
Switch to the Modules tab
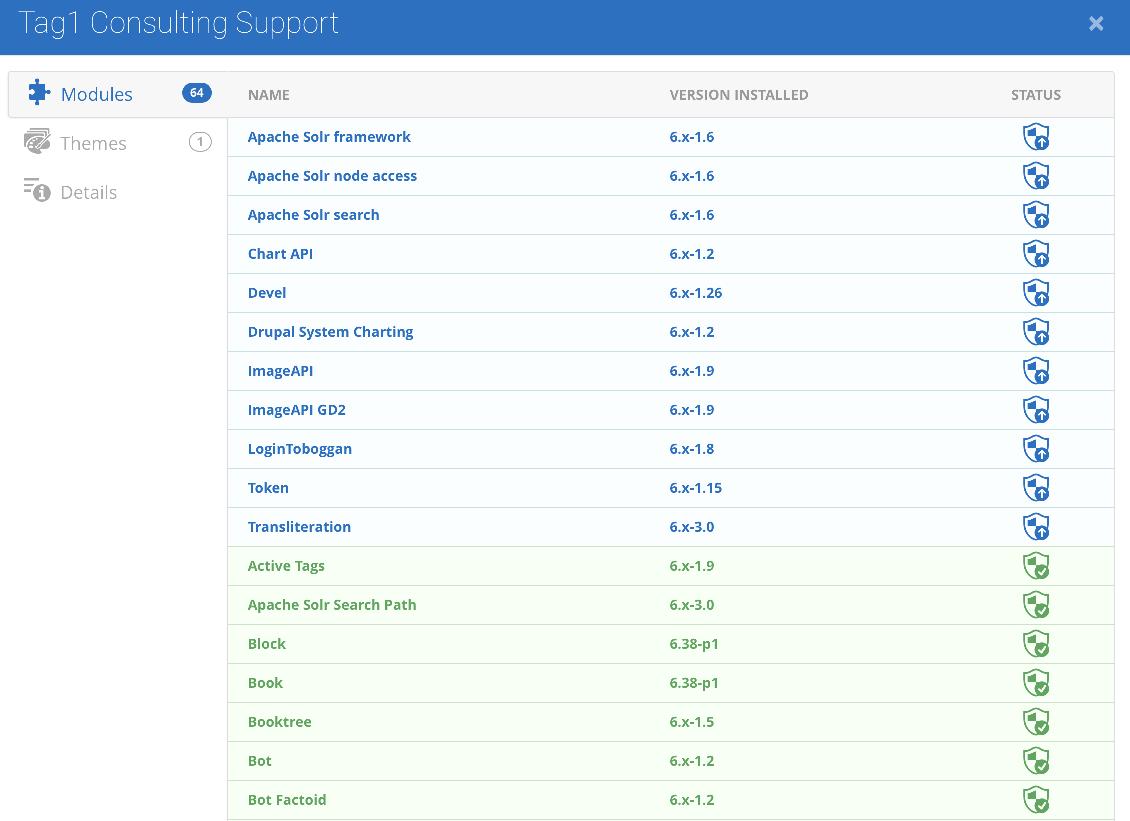pos(117,94)
